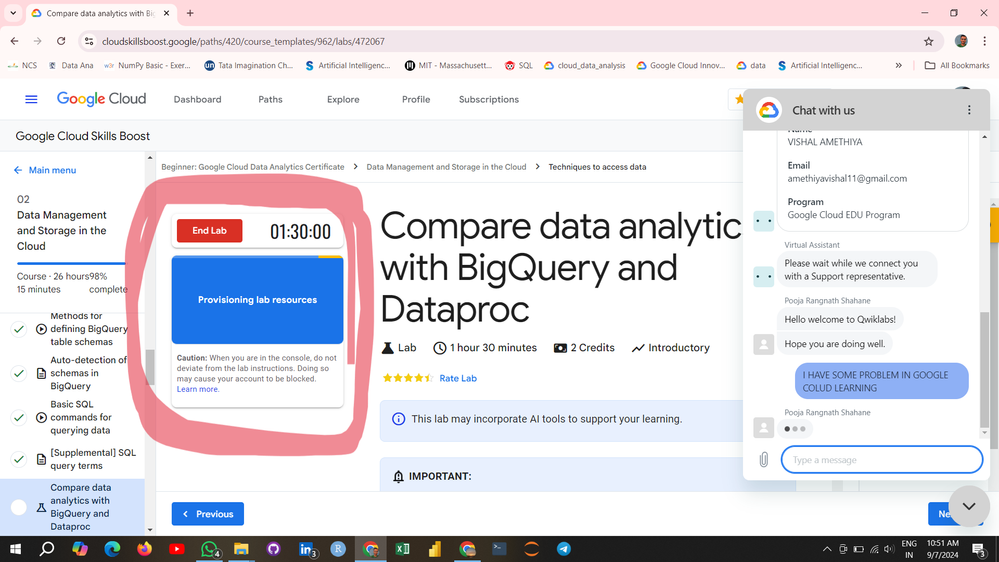Open Data Management and Storage breadcrumb
The width and height of the screenshot is (999, 562).
[446, 167]
